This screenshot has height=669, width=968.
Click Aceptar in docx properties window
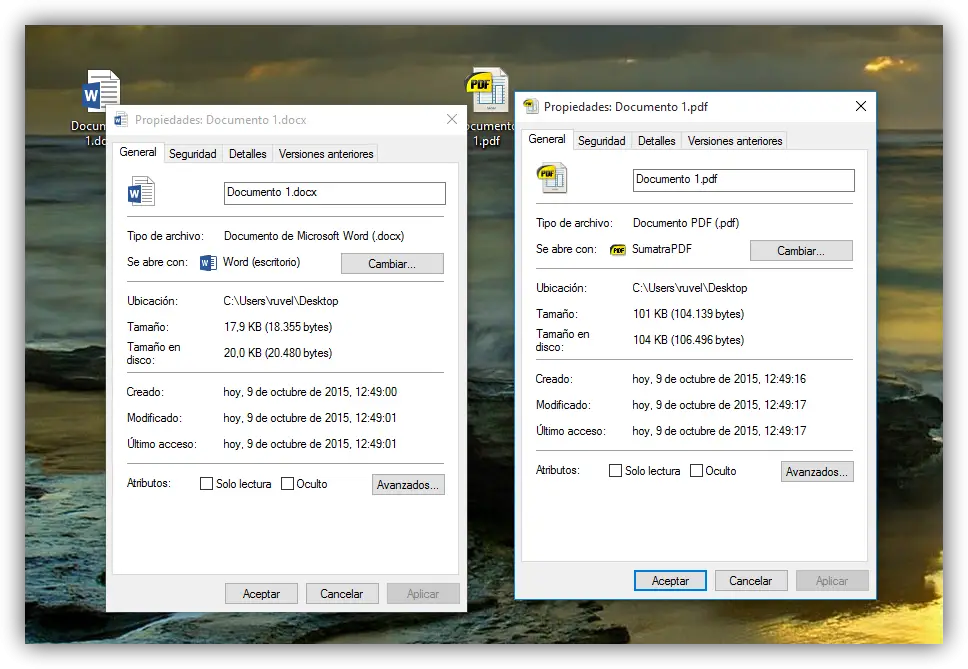[x=261, y=594]
